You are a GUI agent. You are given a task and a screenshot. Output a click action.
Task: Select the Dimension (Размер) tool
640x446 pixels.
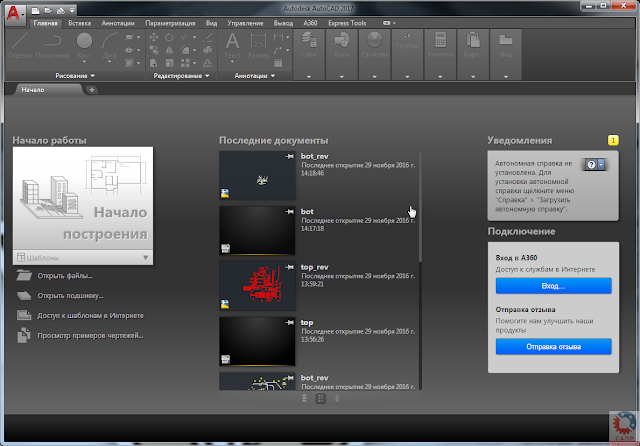[x=258, y=46]
